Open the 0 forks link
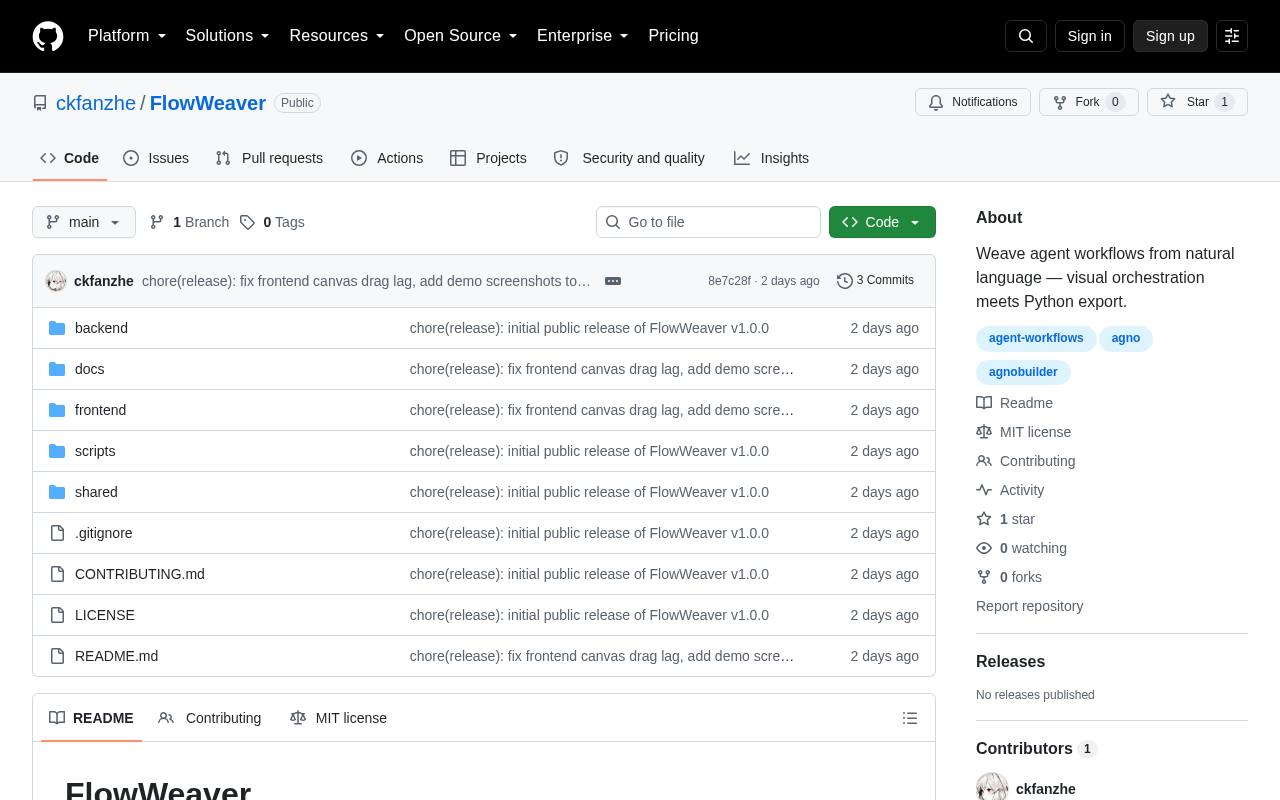The height and width of the screenshot is (800, 1280). coord(1009,577)
